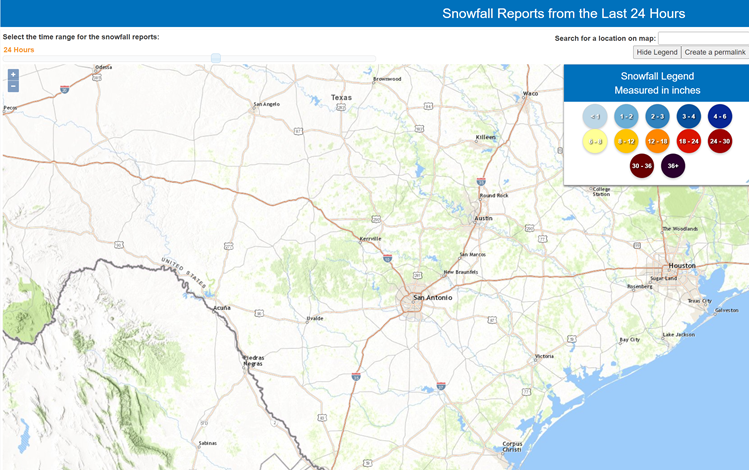Zoom out on the map

click(x=13, y=87)
